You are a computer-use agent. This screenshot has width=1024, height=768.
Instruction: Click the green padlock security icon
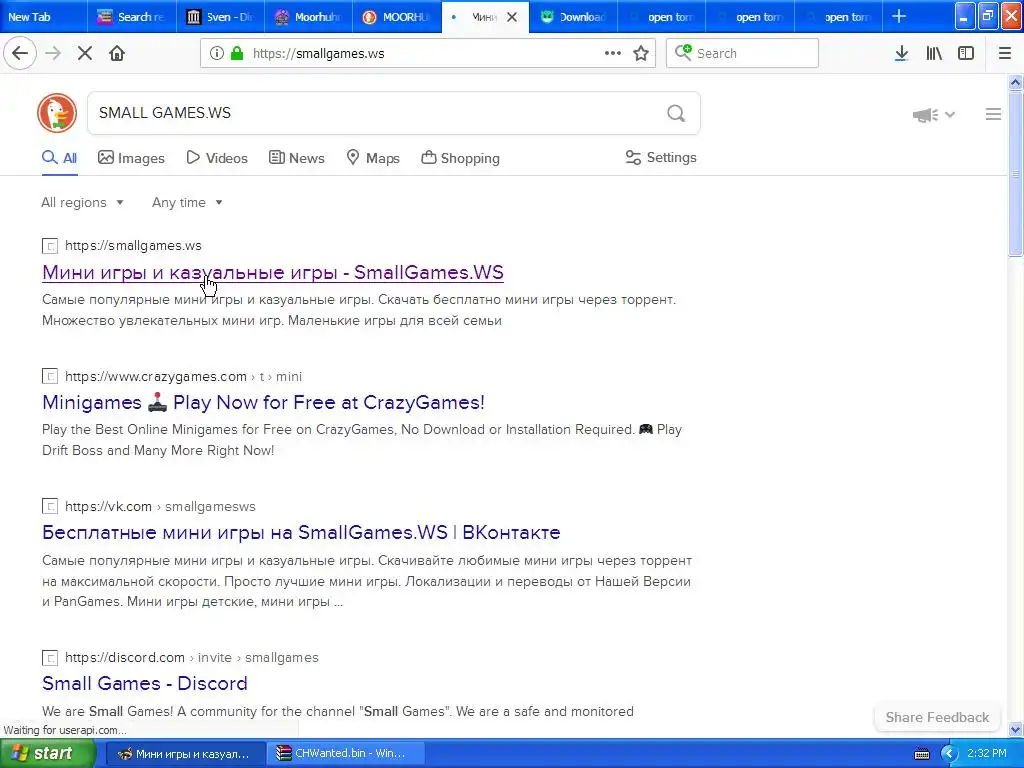coord(237,53)
